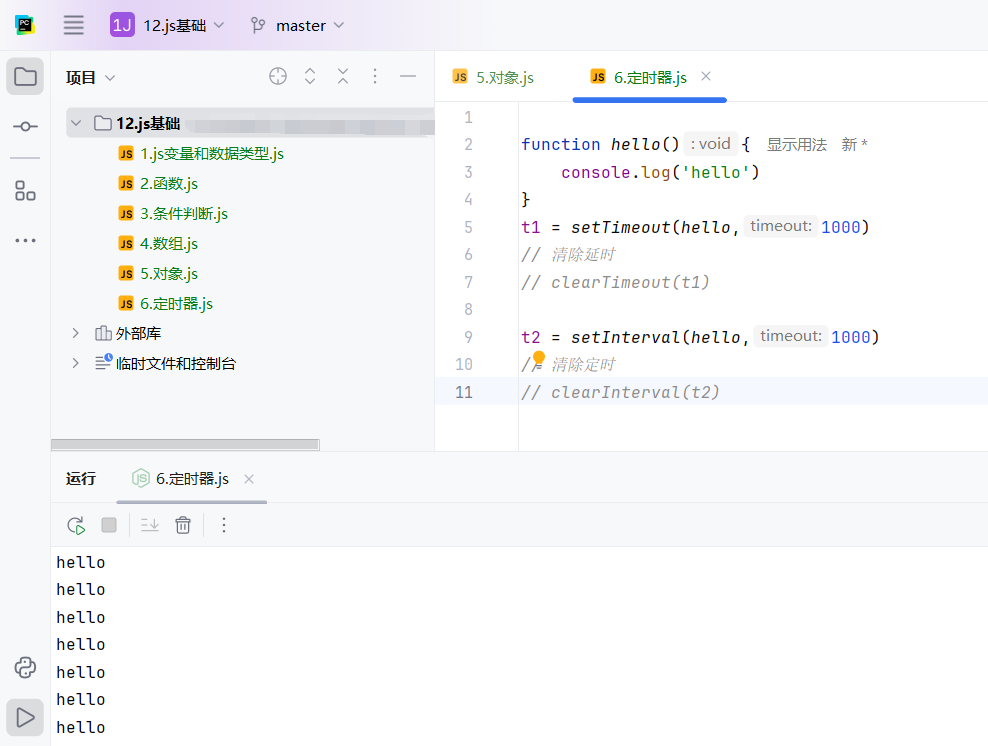Click the yellow lightbulb quick-fix icon
The image size is (988, 746).
pyautogui.click(x=538, y=359)
